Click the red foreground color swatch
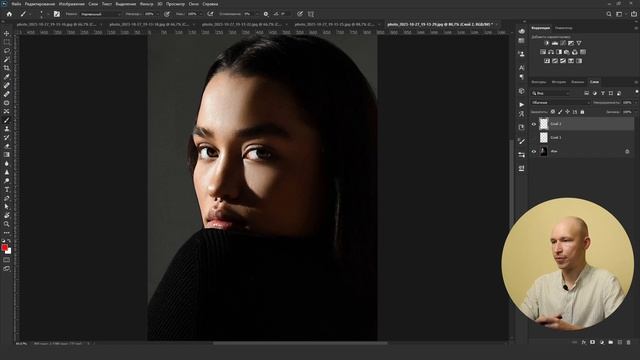 coord(4,247)
